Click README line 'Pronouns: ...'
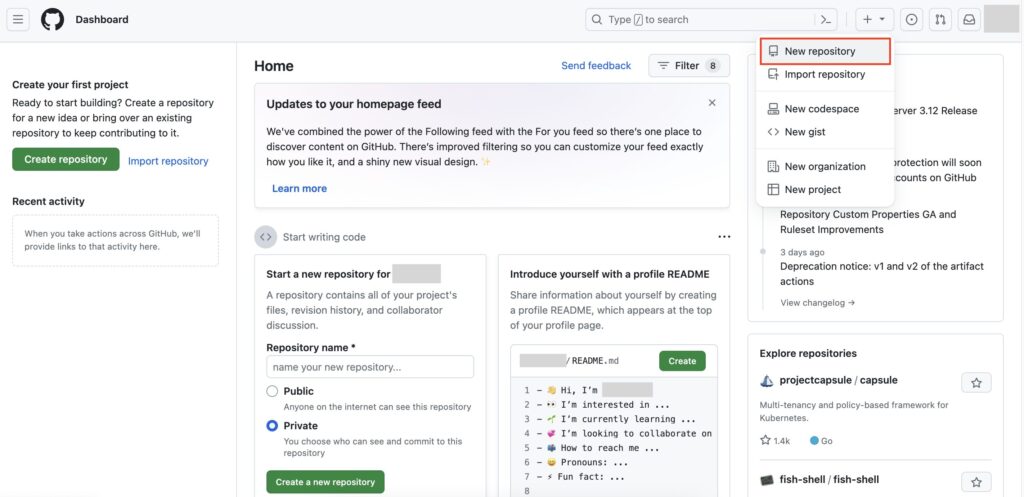This screenshot has height=497, width=1024. [x=594, y=462]
